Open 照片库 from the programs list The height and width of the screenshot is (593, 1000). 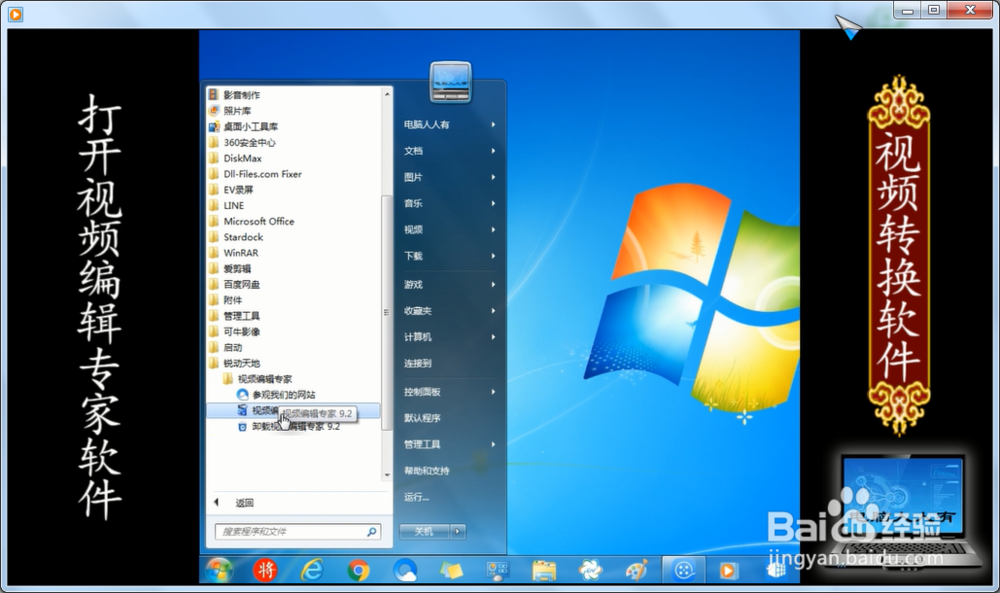[231, 111]
